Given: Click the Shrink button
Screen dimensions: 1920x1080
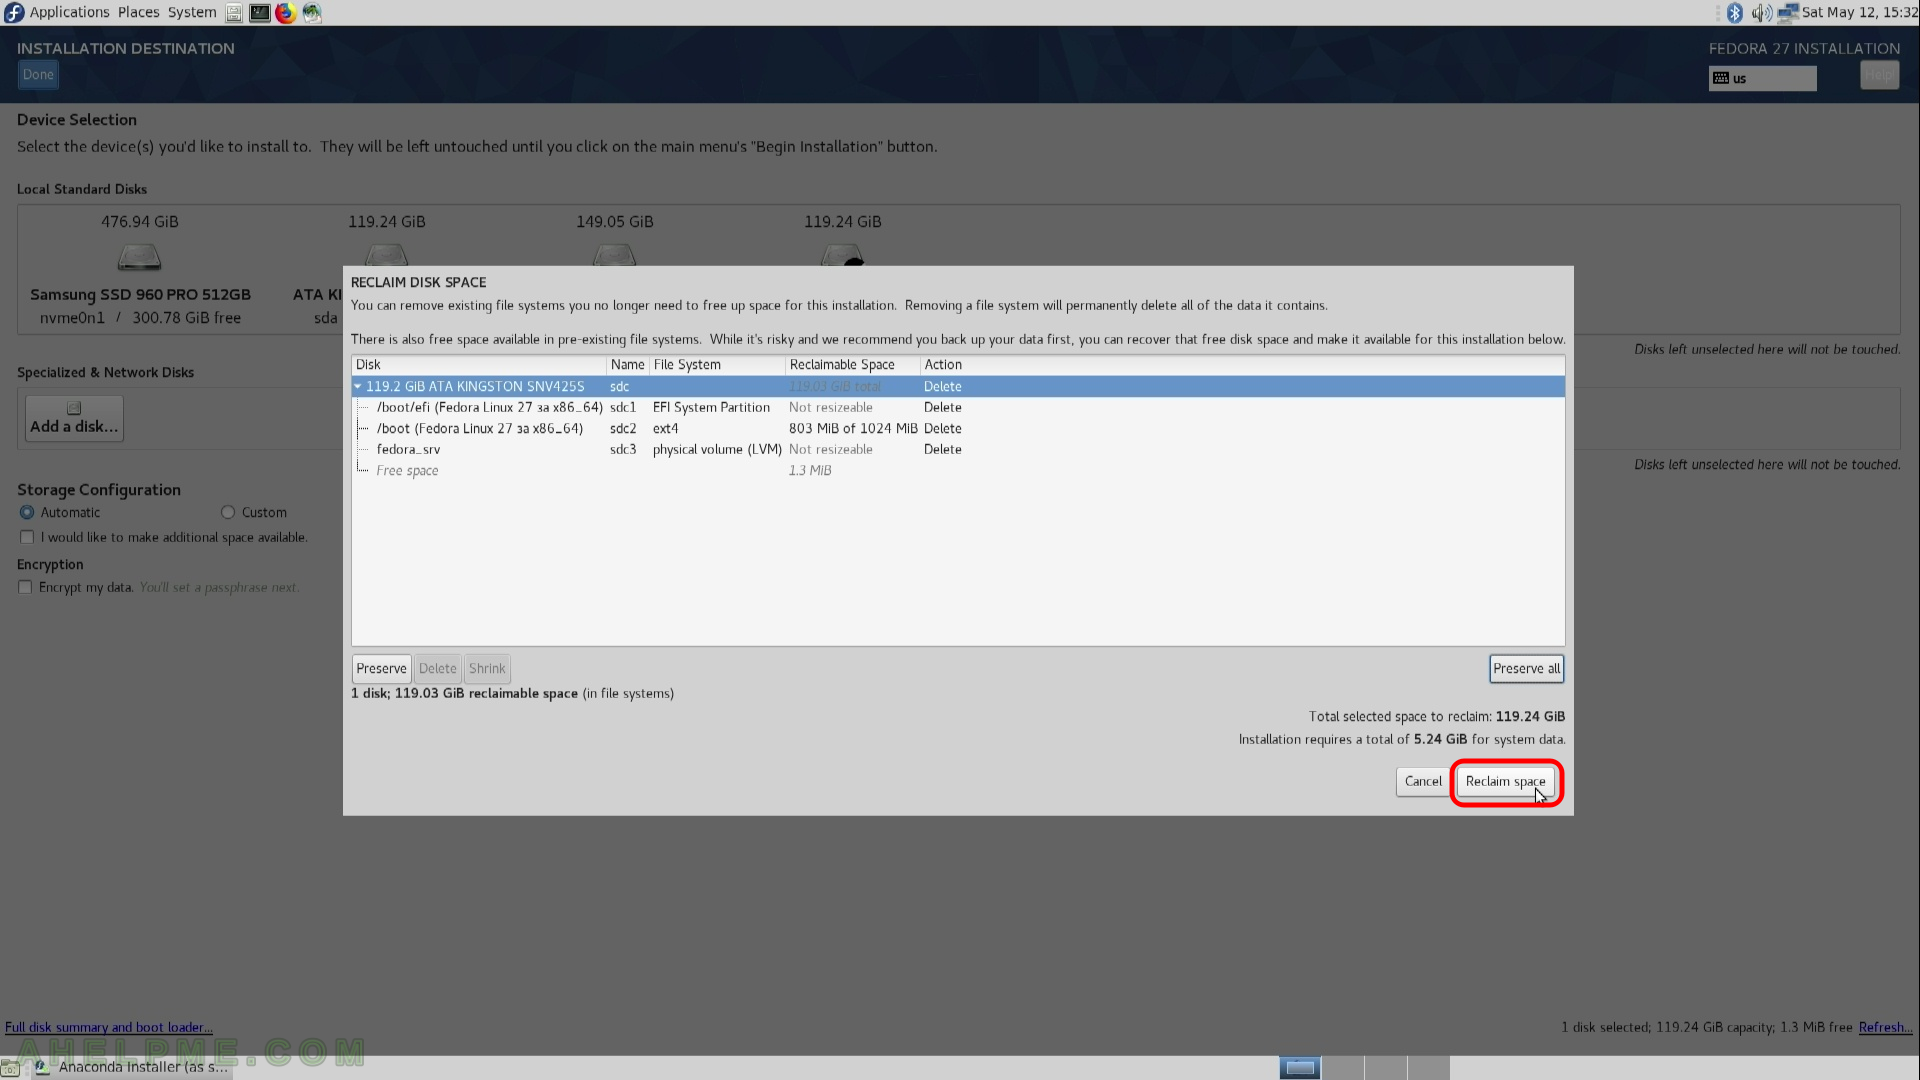Looking at the screenshot, I should [x=487, y=668].
